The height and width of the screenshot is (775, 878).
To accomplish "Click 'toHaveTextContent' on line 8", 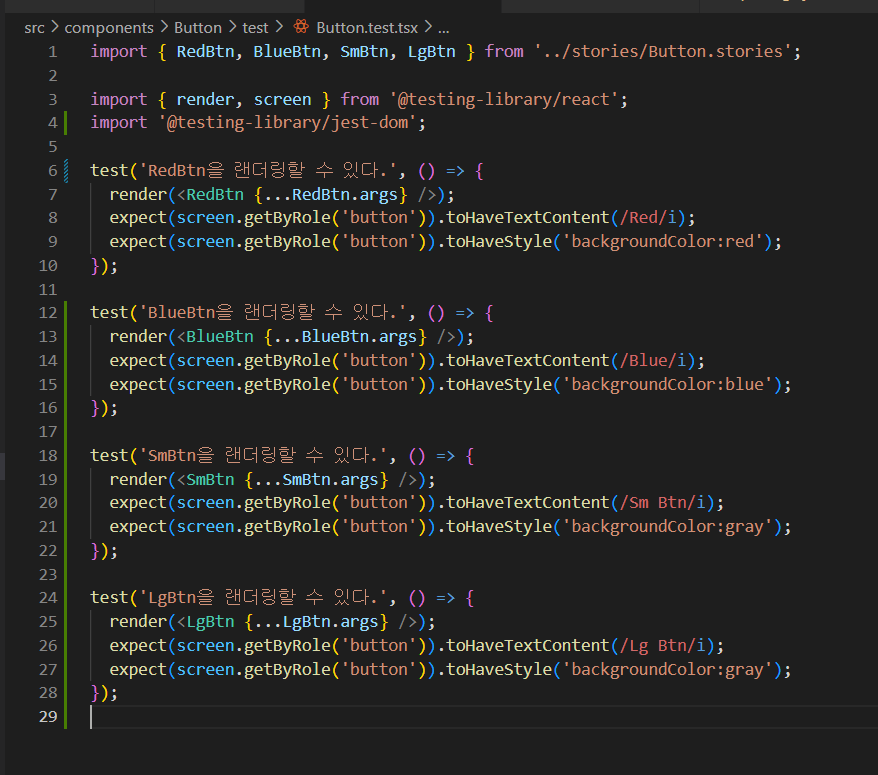I will coord(527,217).
